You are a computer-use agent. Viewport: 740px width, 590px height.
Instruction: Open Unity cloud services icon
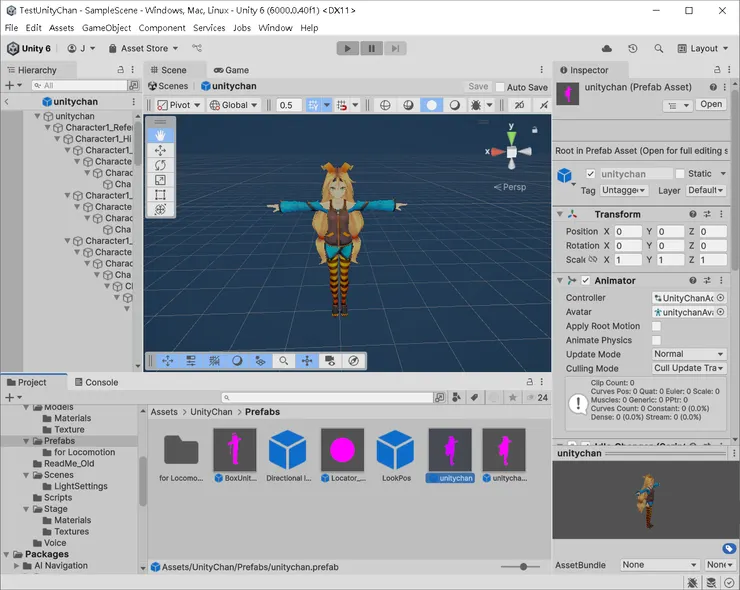tap(607, 48)
